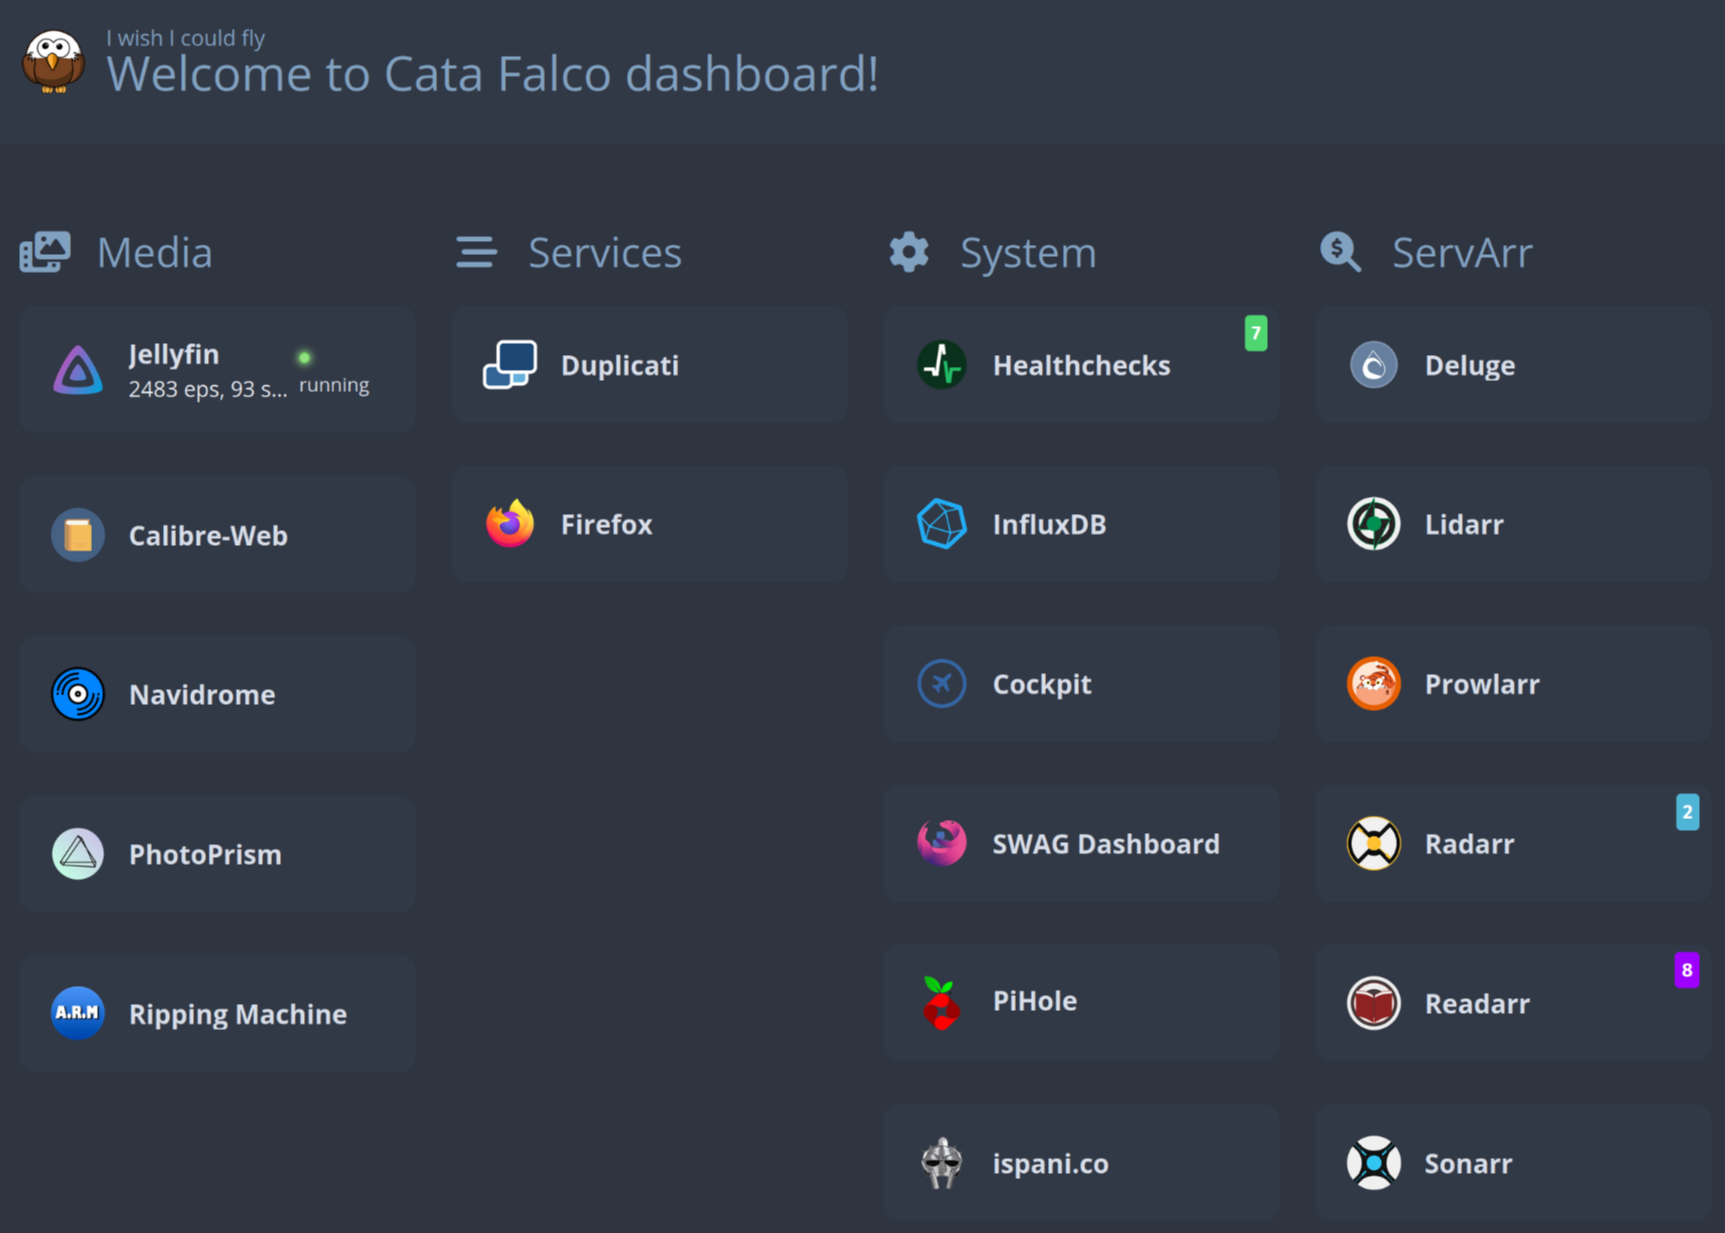Screen dimensions: 1725x1233
Task: Open the Healthchecks link
Action: tap(1081, 365)
